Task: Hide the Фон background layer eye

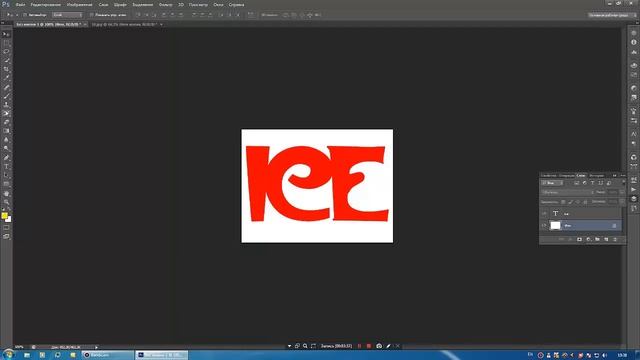Action: click(x=544, y=225)
